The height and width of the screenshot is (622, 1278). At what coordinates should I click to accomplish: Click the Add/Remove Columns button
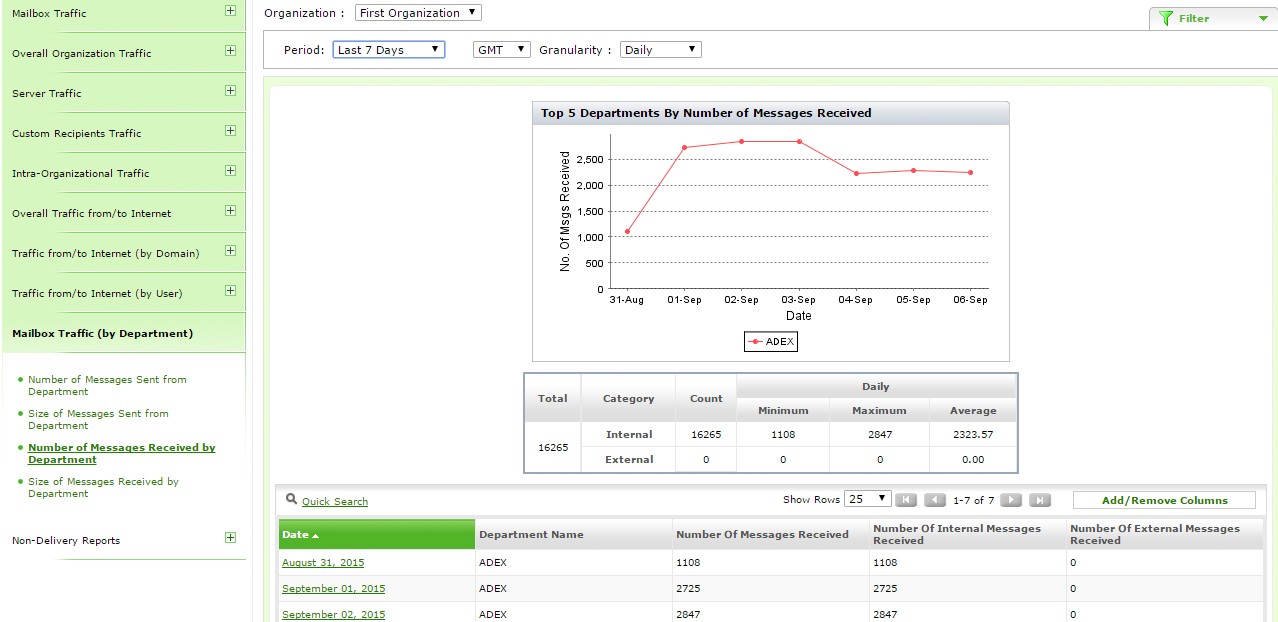[x=1164, y=500]
